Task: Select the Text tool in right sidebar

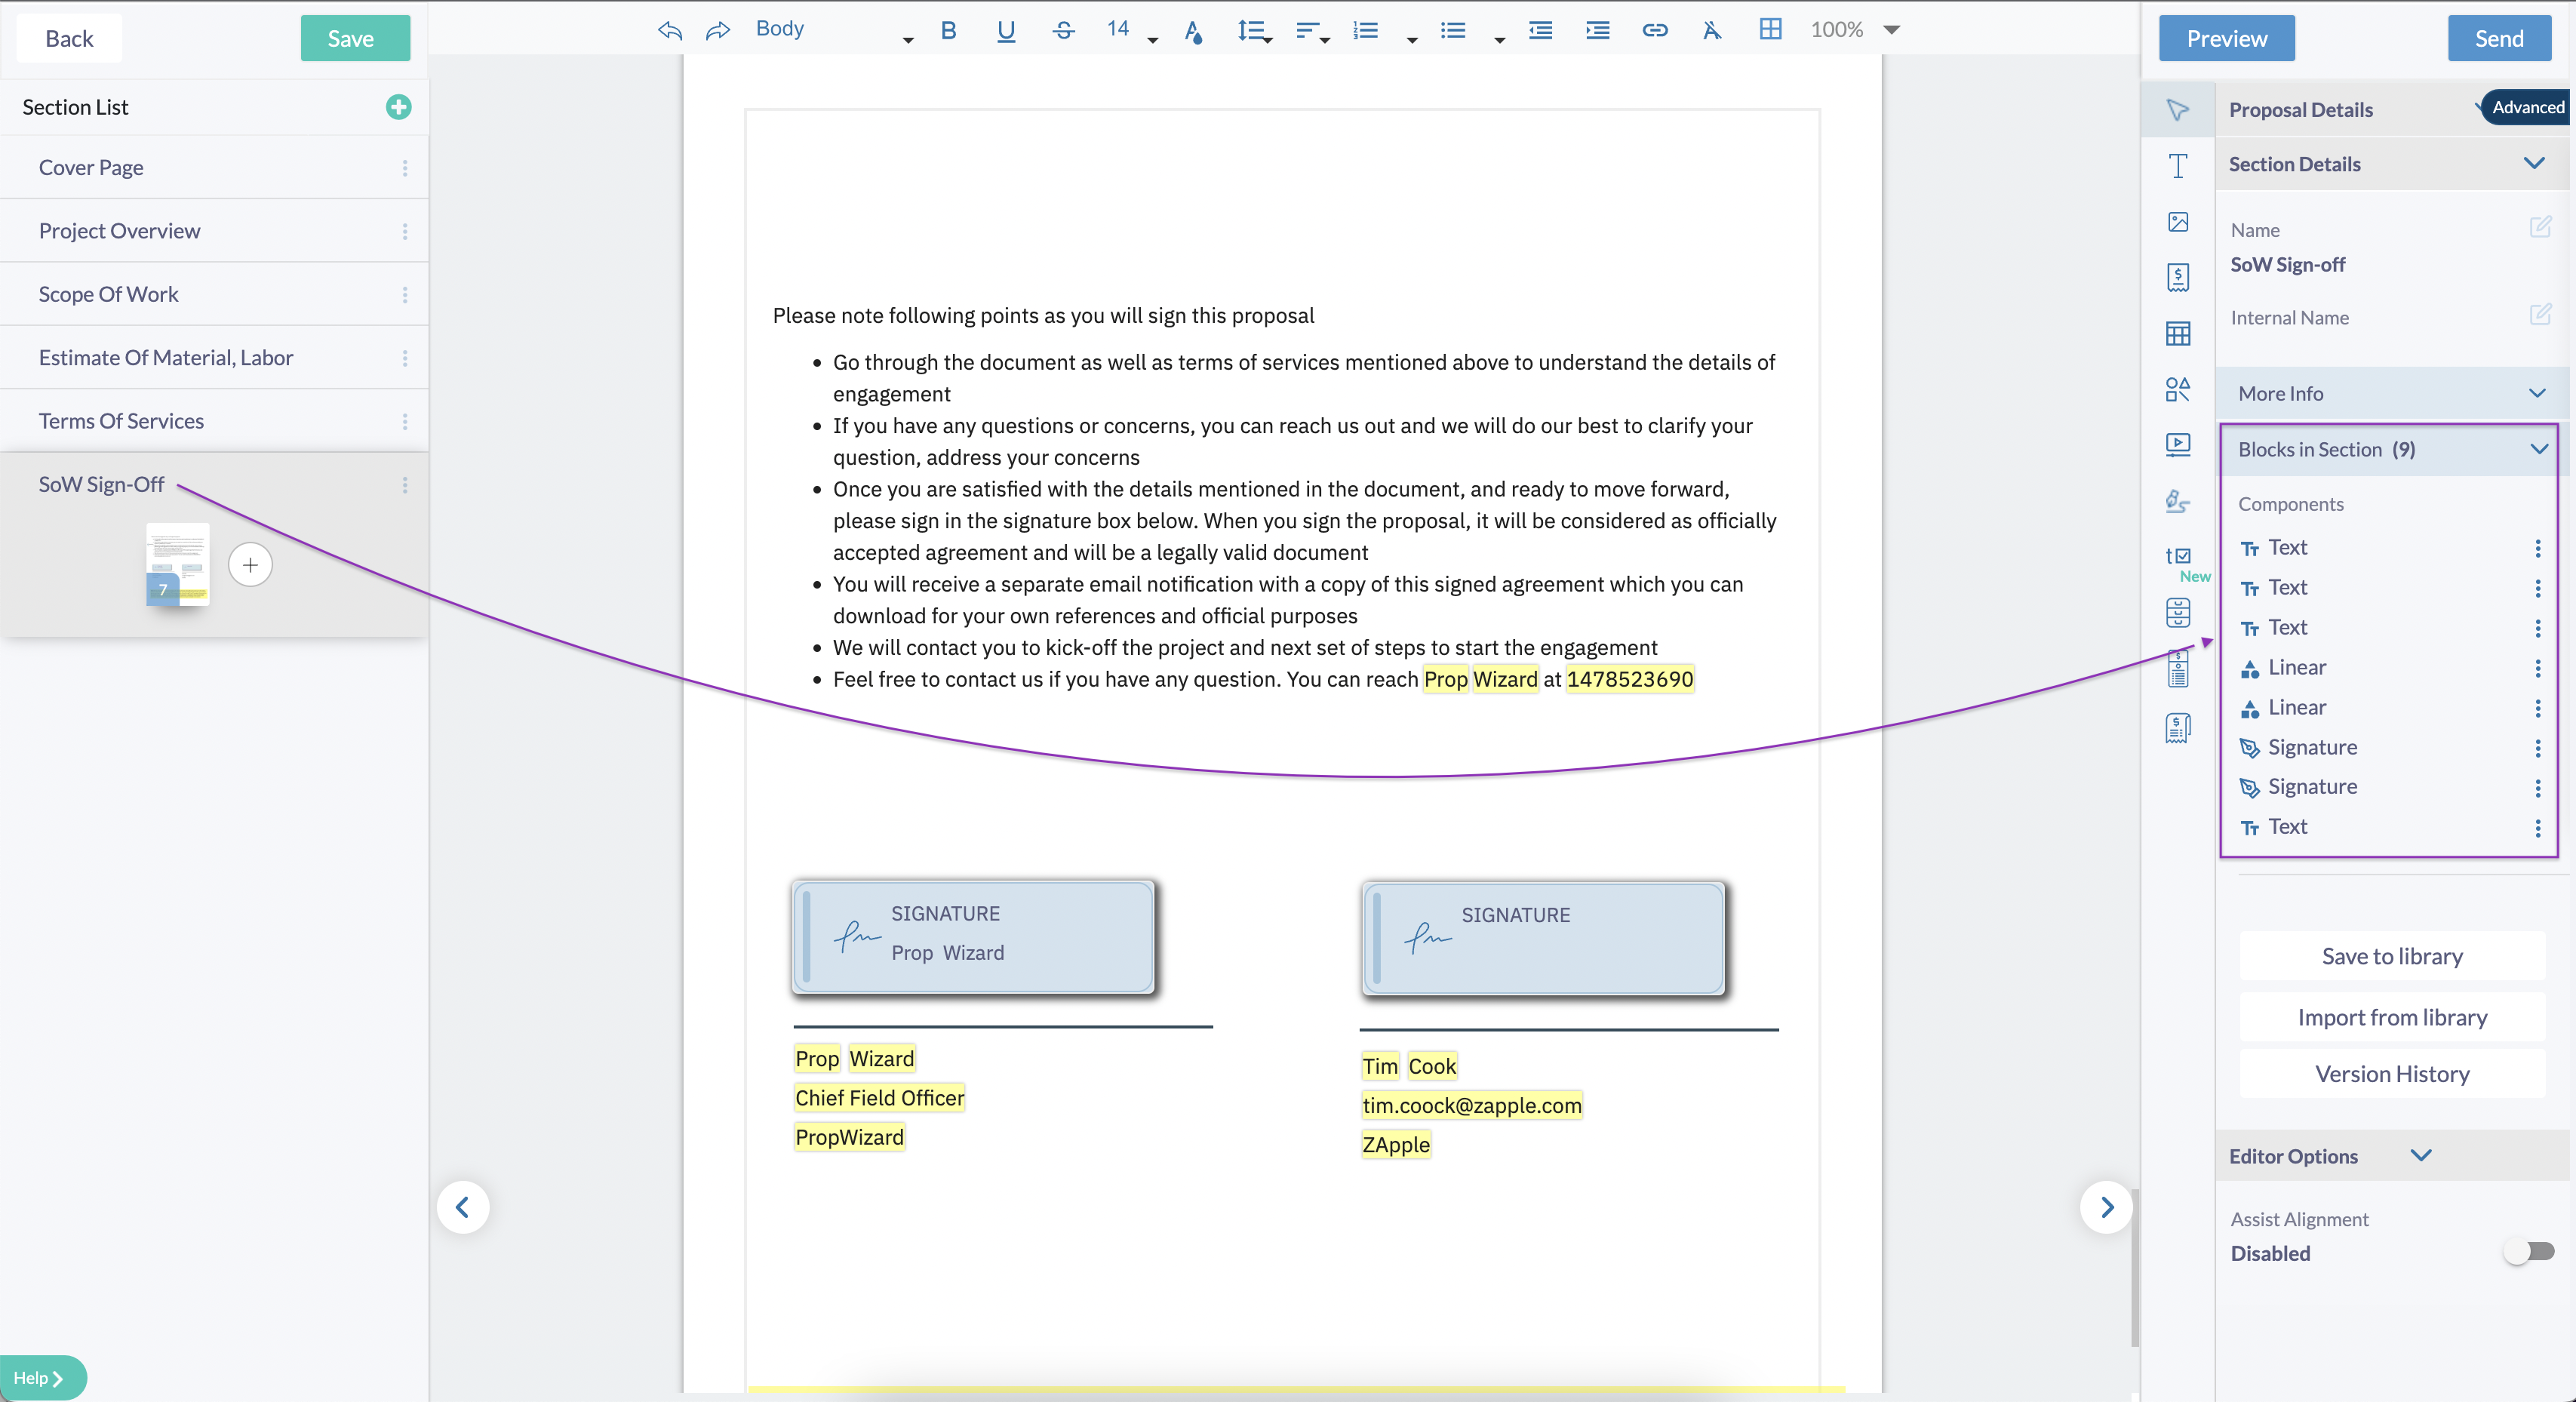Action: click(2177, 166)
